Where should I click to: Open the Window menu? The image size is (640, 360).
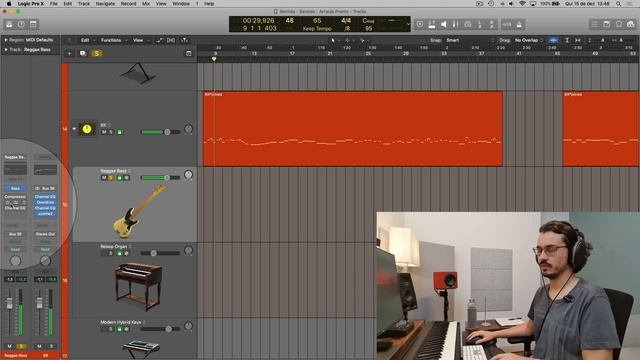tap(181, 4)
